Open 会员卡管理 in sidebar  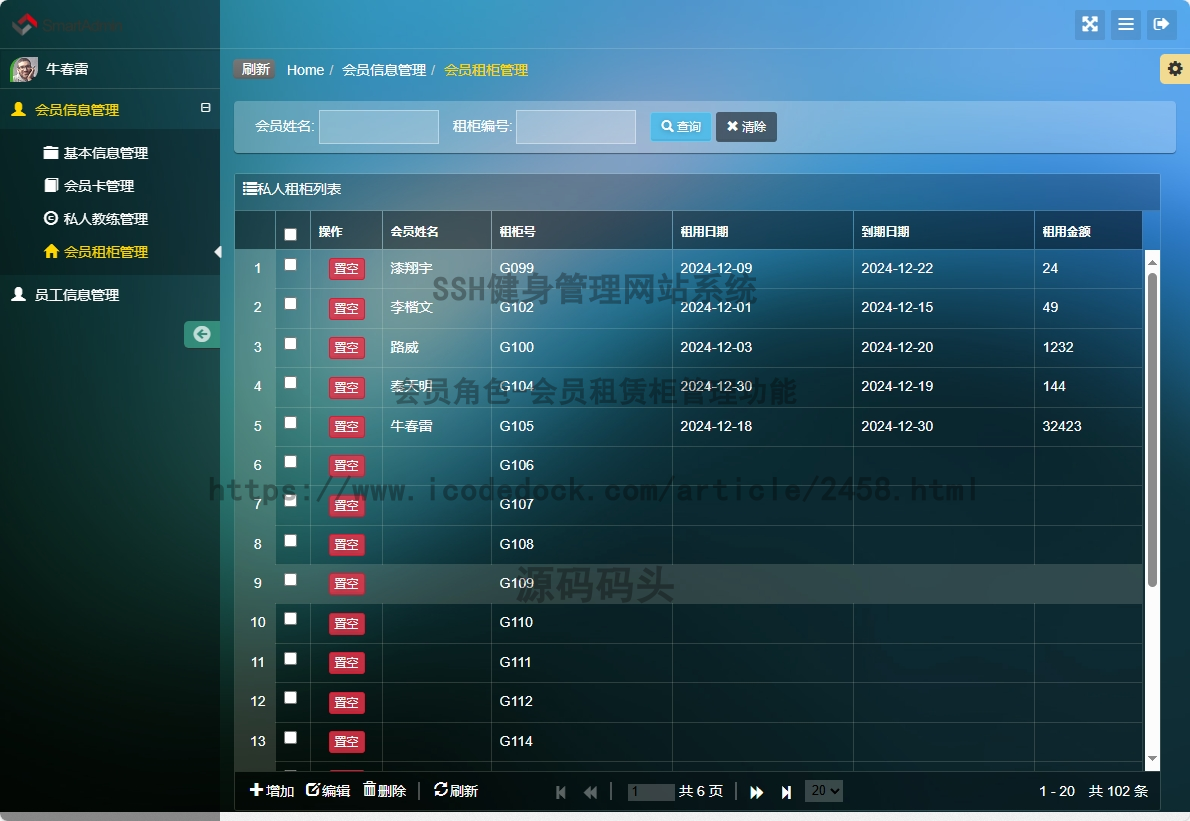(x=89, y=186)
